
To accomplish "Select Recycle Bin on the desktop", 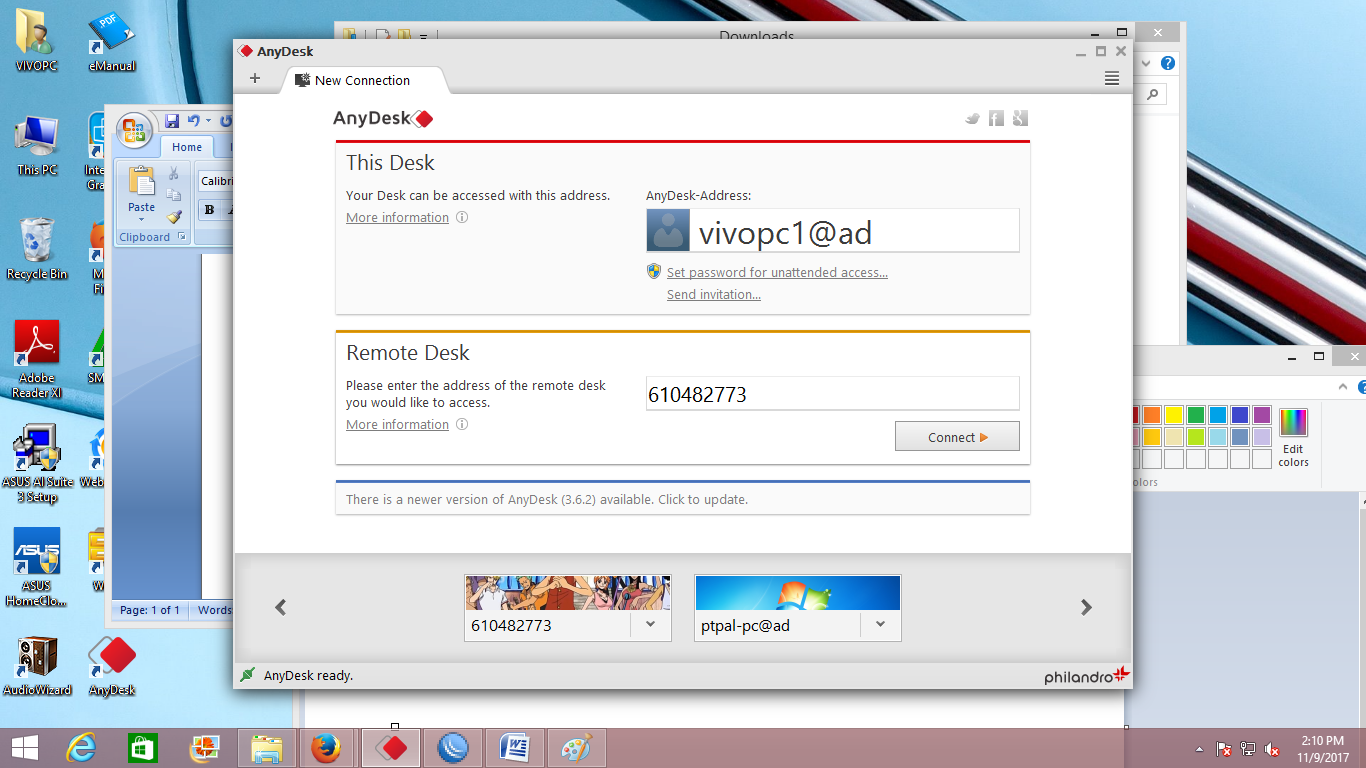I will tap(37, 249).
